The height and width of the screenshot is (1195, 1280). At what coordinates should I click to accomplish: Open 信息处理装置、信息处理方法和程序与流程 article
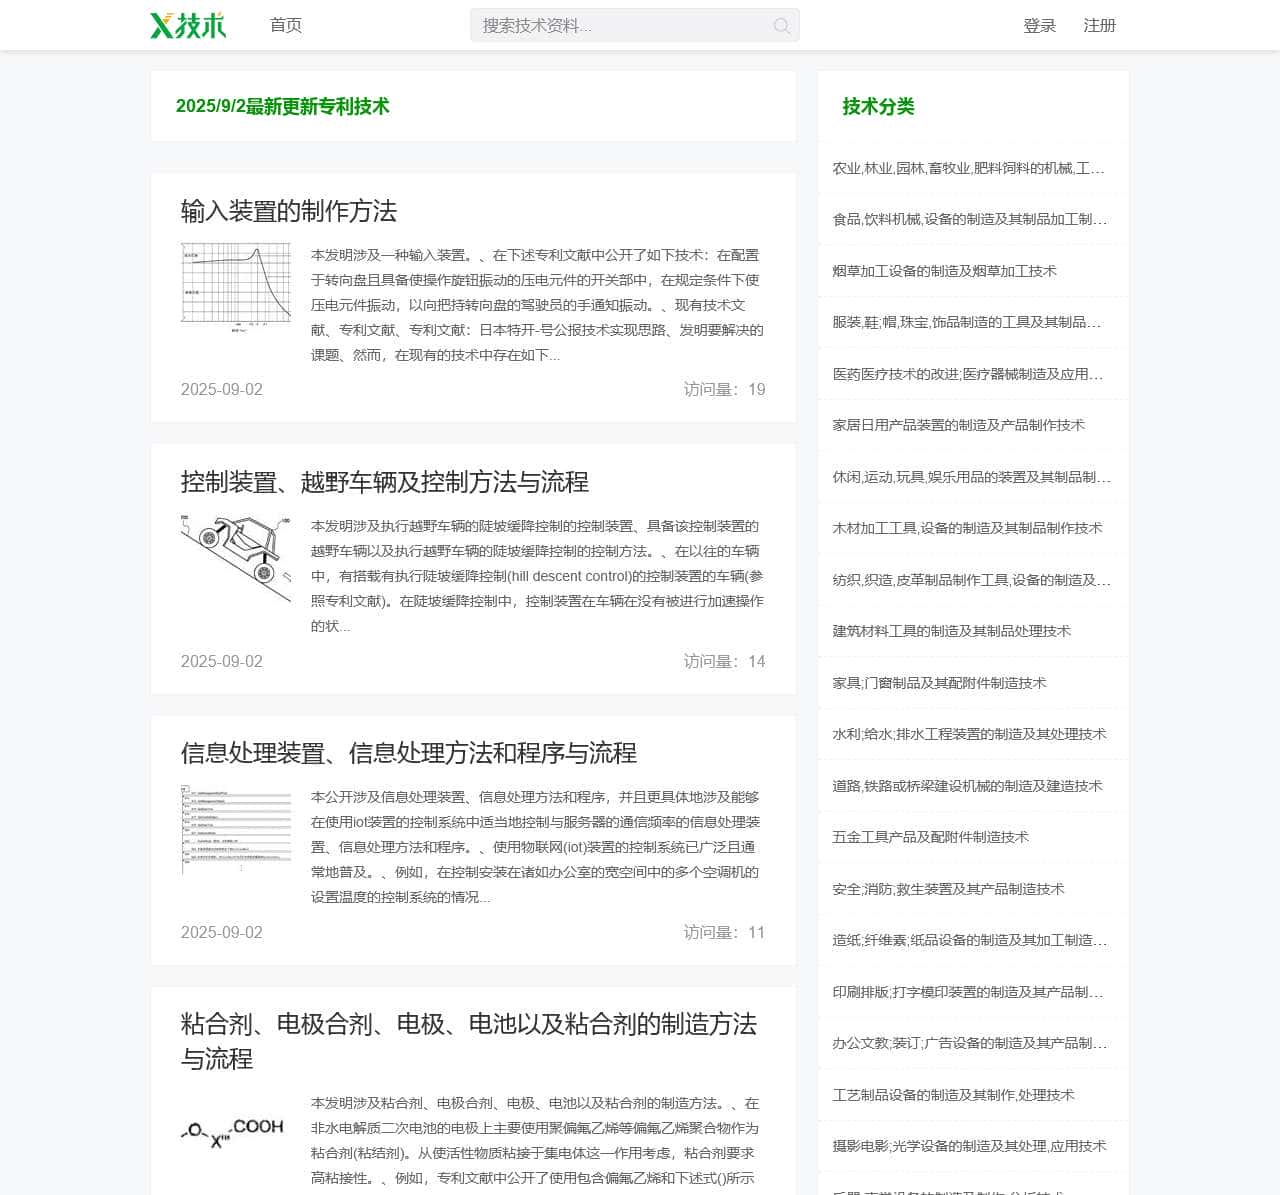(408, 753)
